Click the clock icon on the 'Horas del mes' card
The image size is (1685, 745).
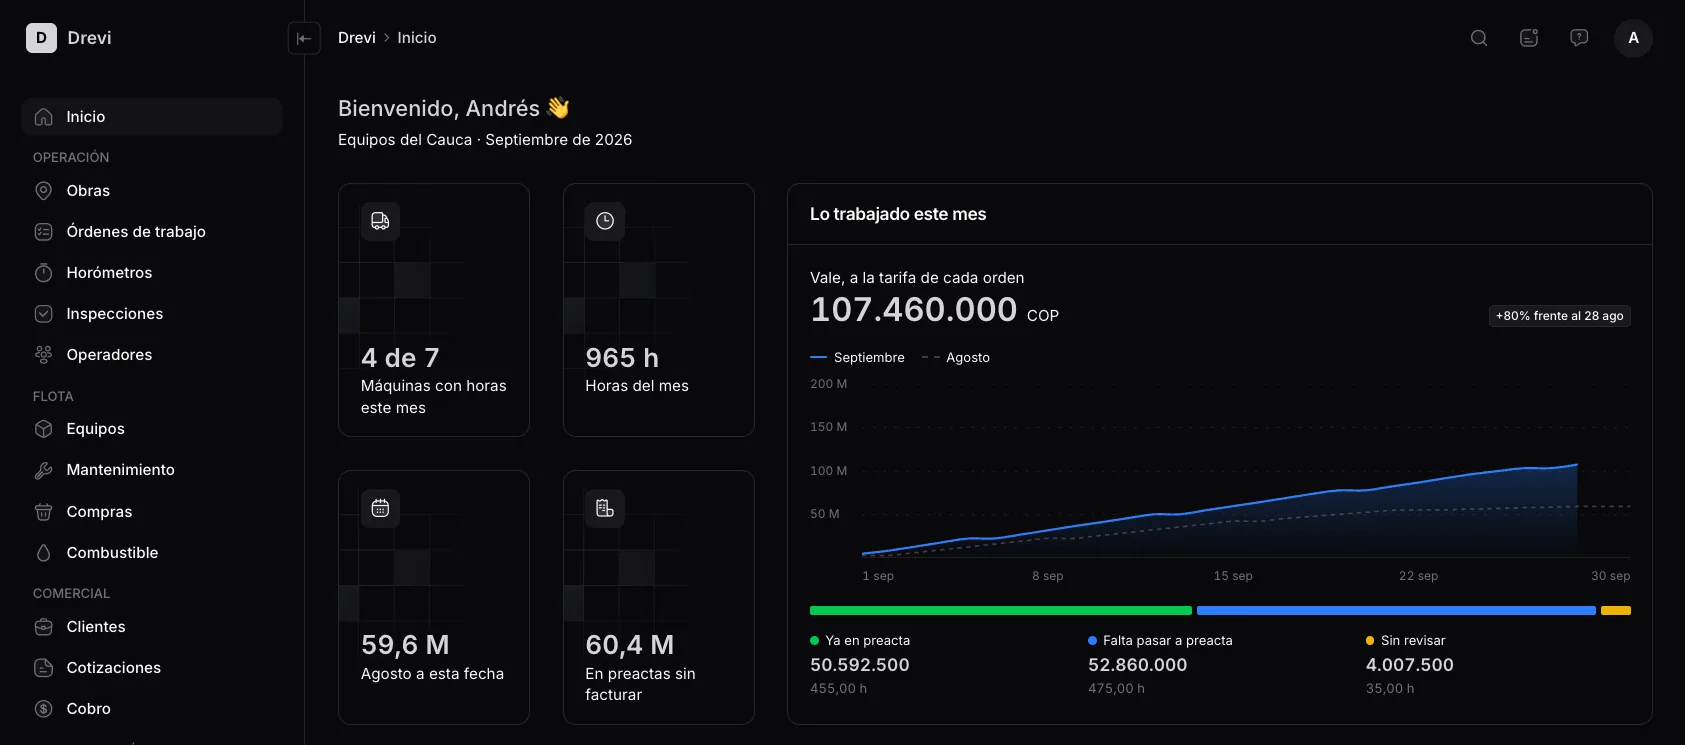pos(605,221)
